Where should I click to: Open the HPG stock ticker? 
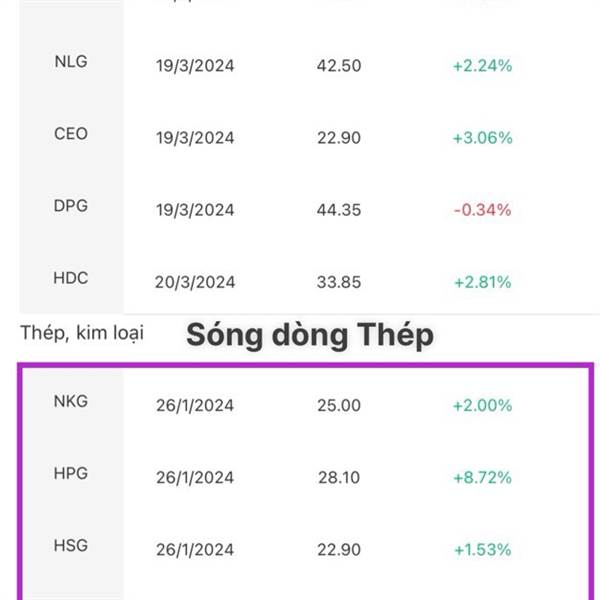tap(71, 473)
